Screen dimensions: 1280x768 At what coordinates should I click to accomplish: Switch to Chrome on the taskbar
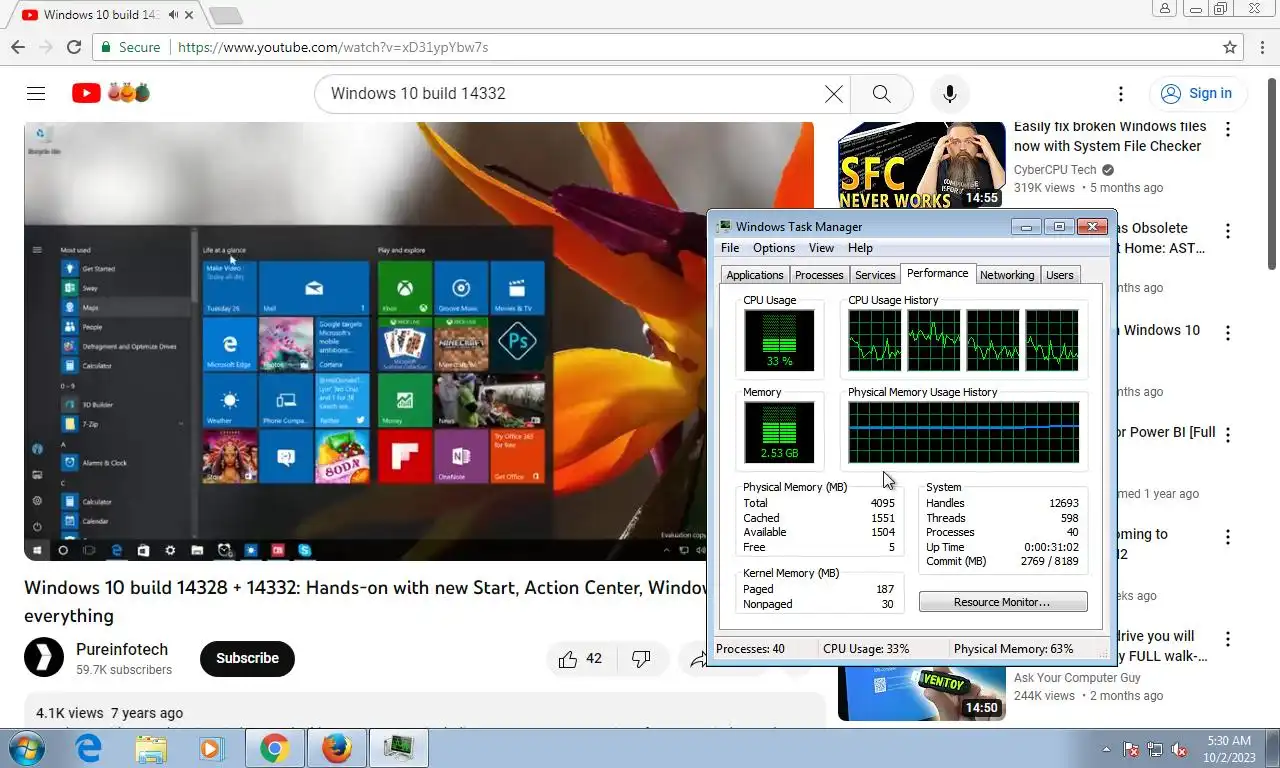275,748
